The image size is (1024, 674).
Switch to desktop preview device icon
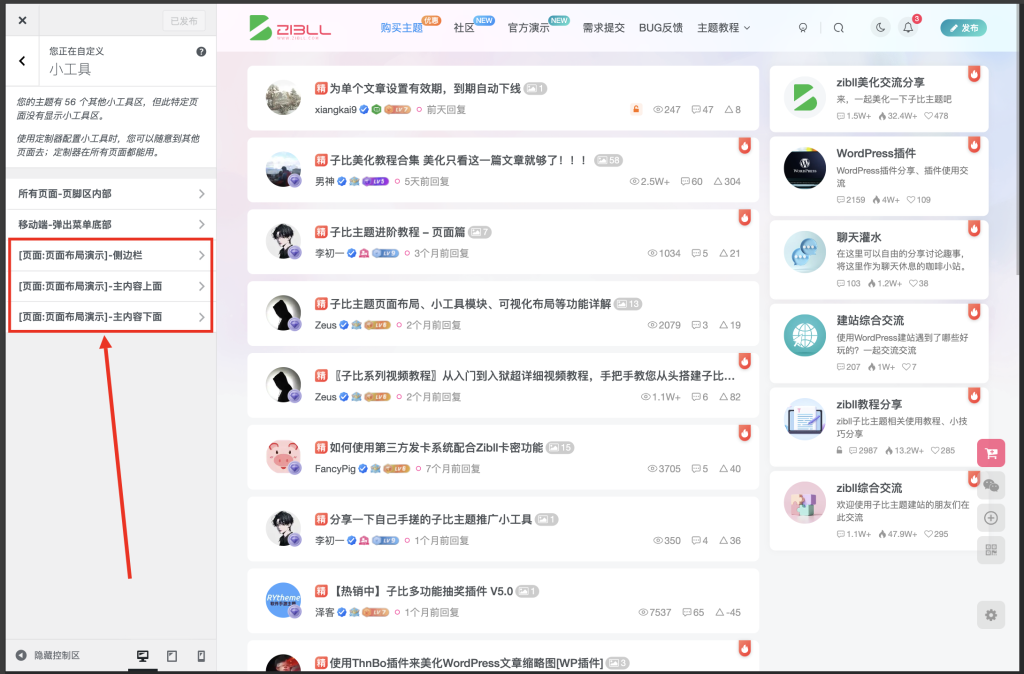[x=142, y=656]
